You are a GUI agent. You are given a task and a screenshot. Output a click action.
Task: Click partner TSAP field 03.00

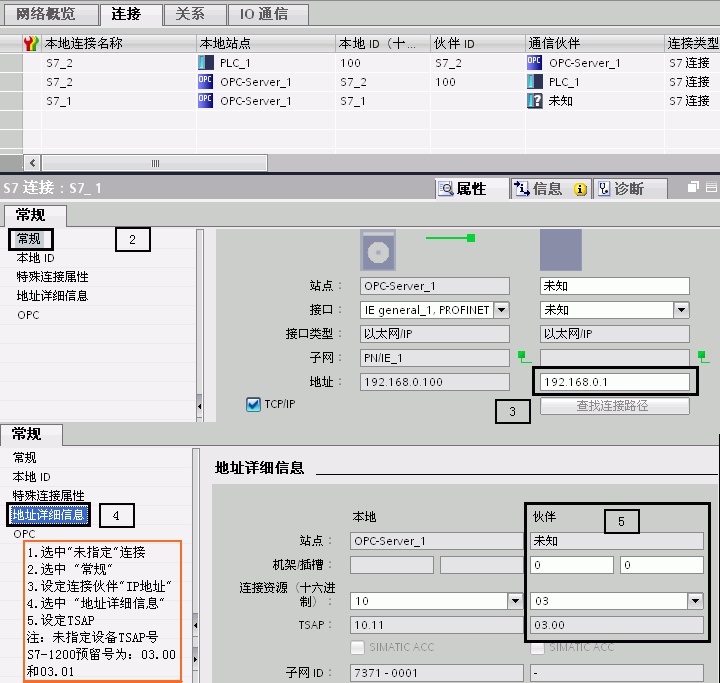(617, 625)
